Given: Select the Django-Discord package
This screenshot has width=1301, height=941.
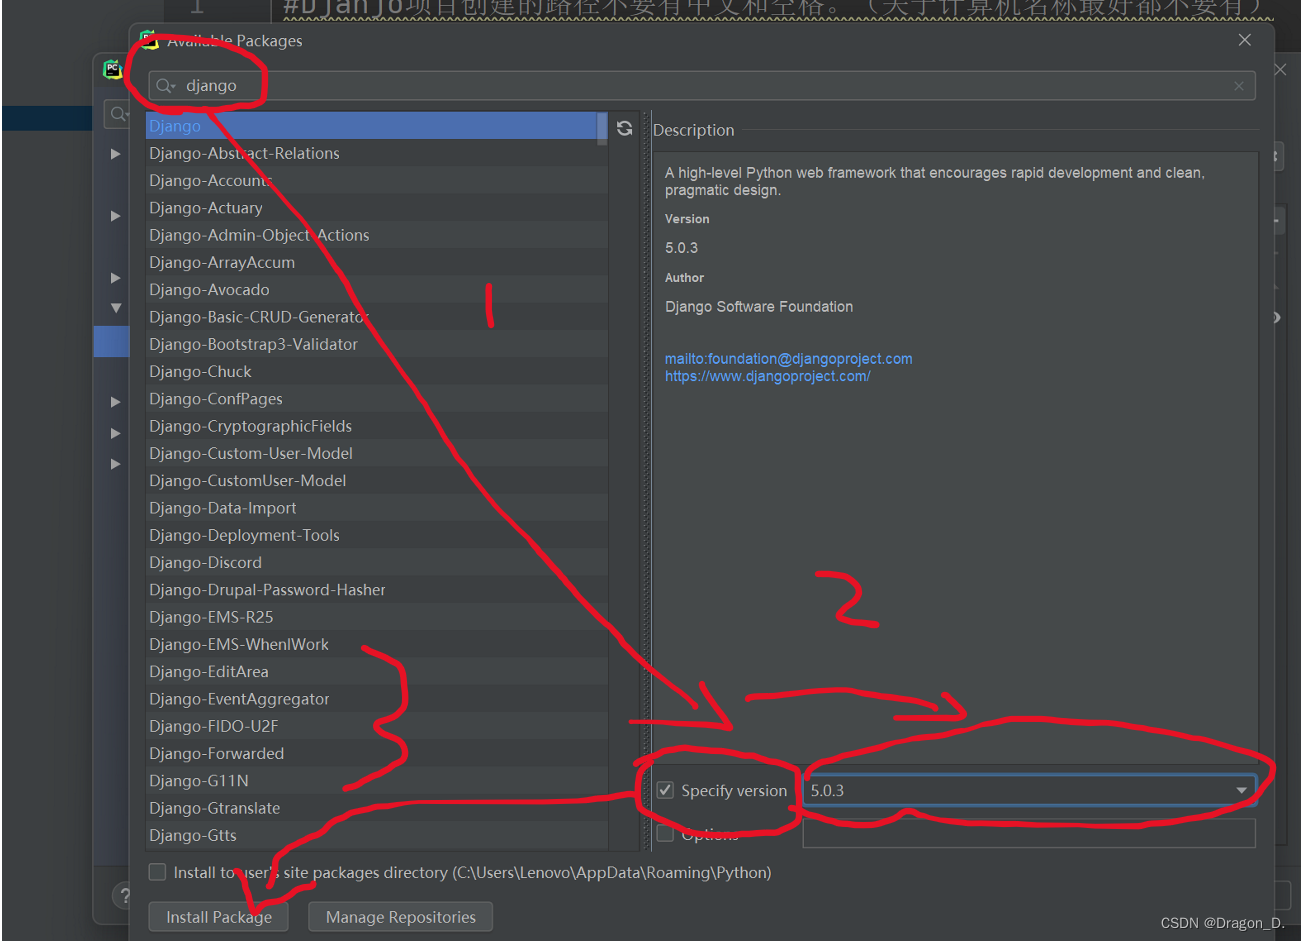Looking at the screenshot, I should point(377,563).
